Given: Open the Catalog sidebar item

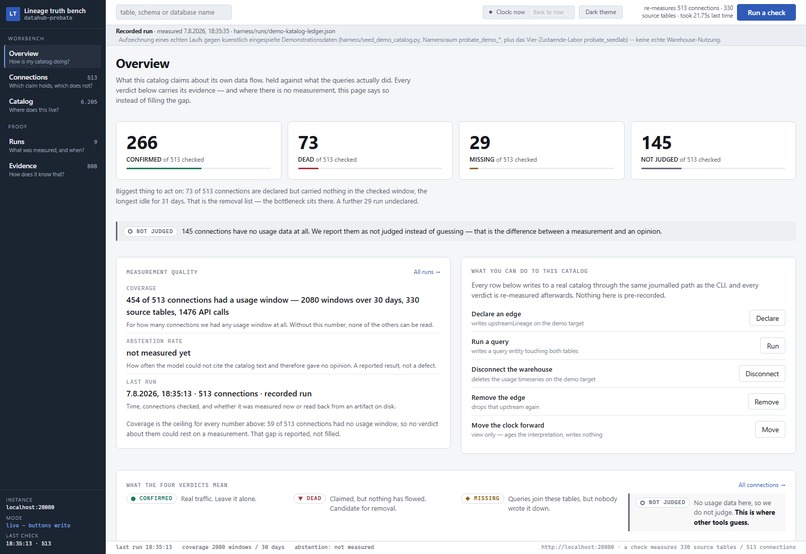Looking at the screenshot, I should coord(52,105).
